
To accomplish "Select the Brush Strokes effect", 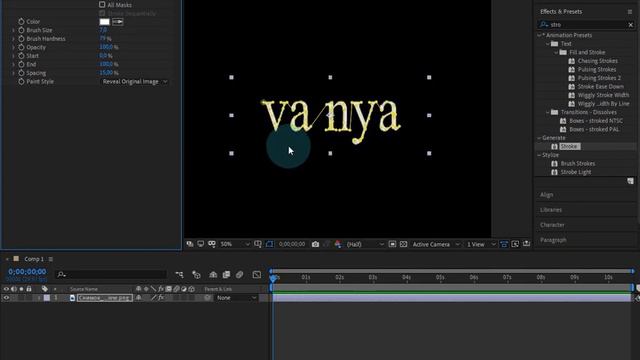I will click(578, 164).
